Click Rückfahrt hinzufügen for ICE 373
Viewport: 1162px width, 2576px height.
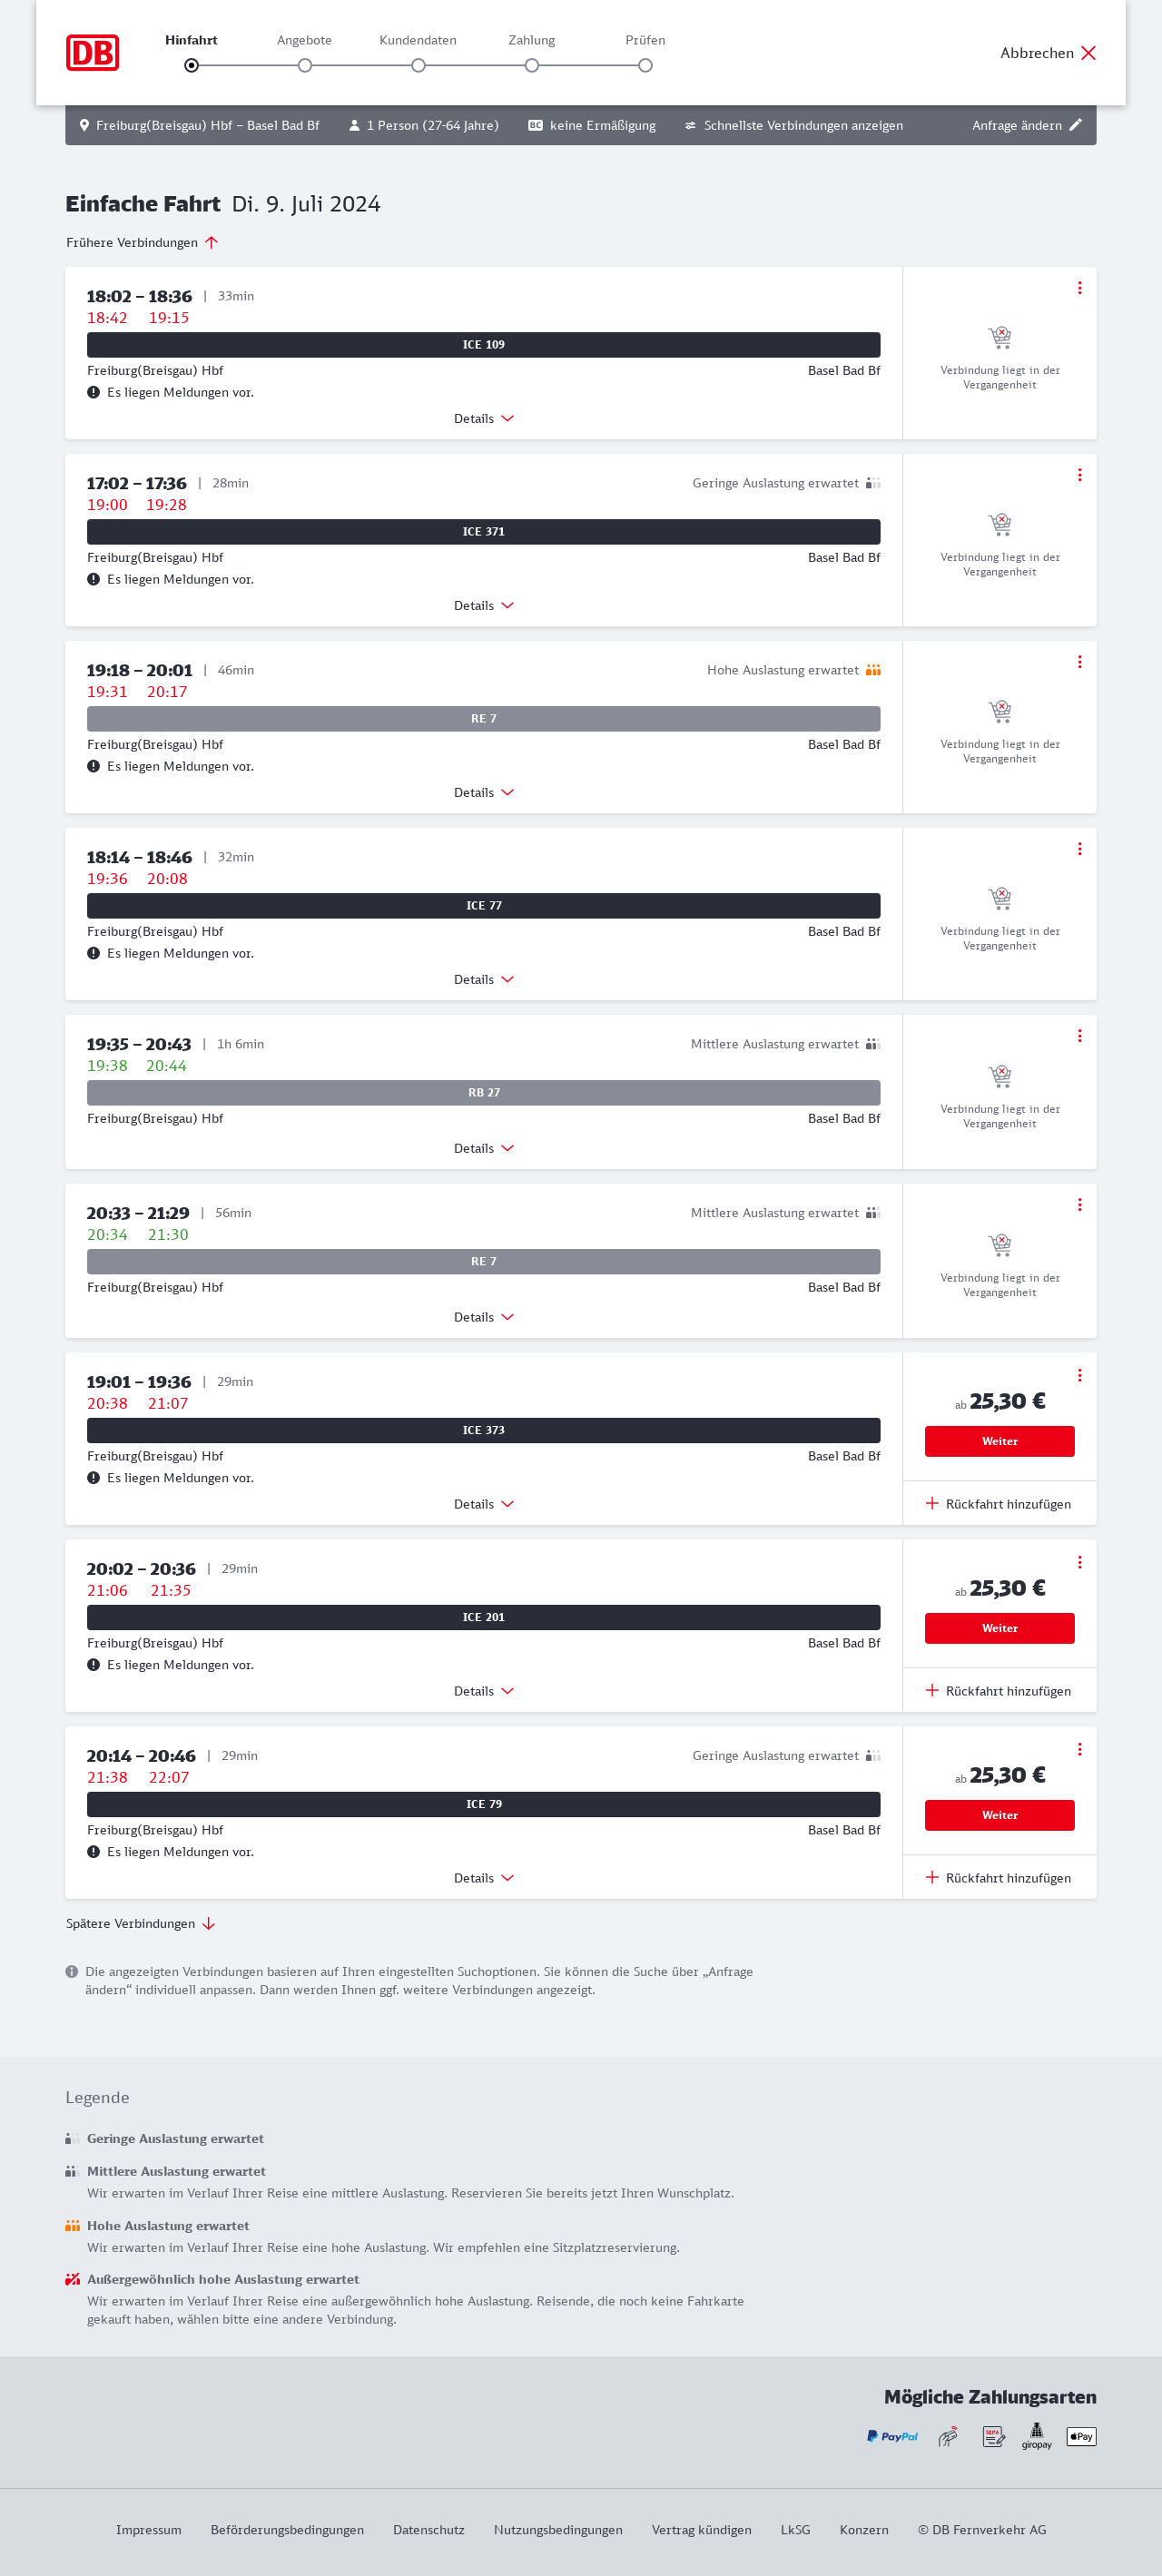pos(999,1504)
